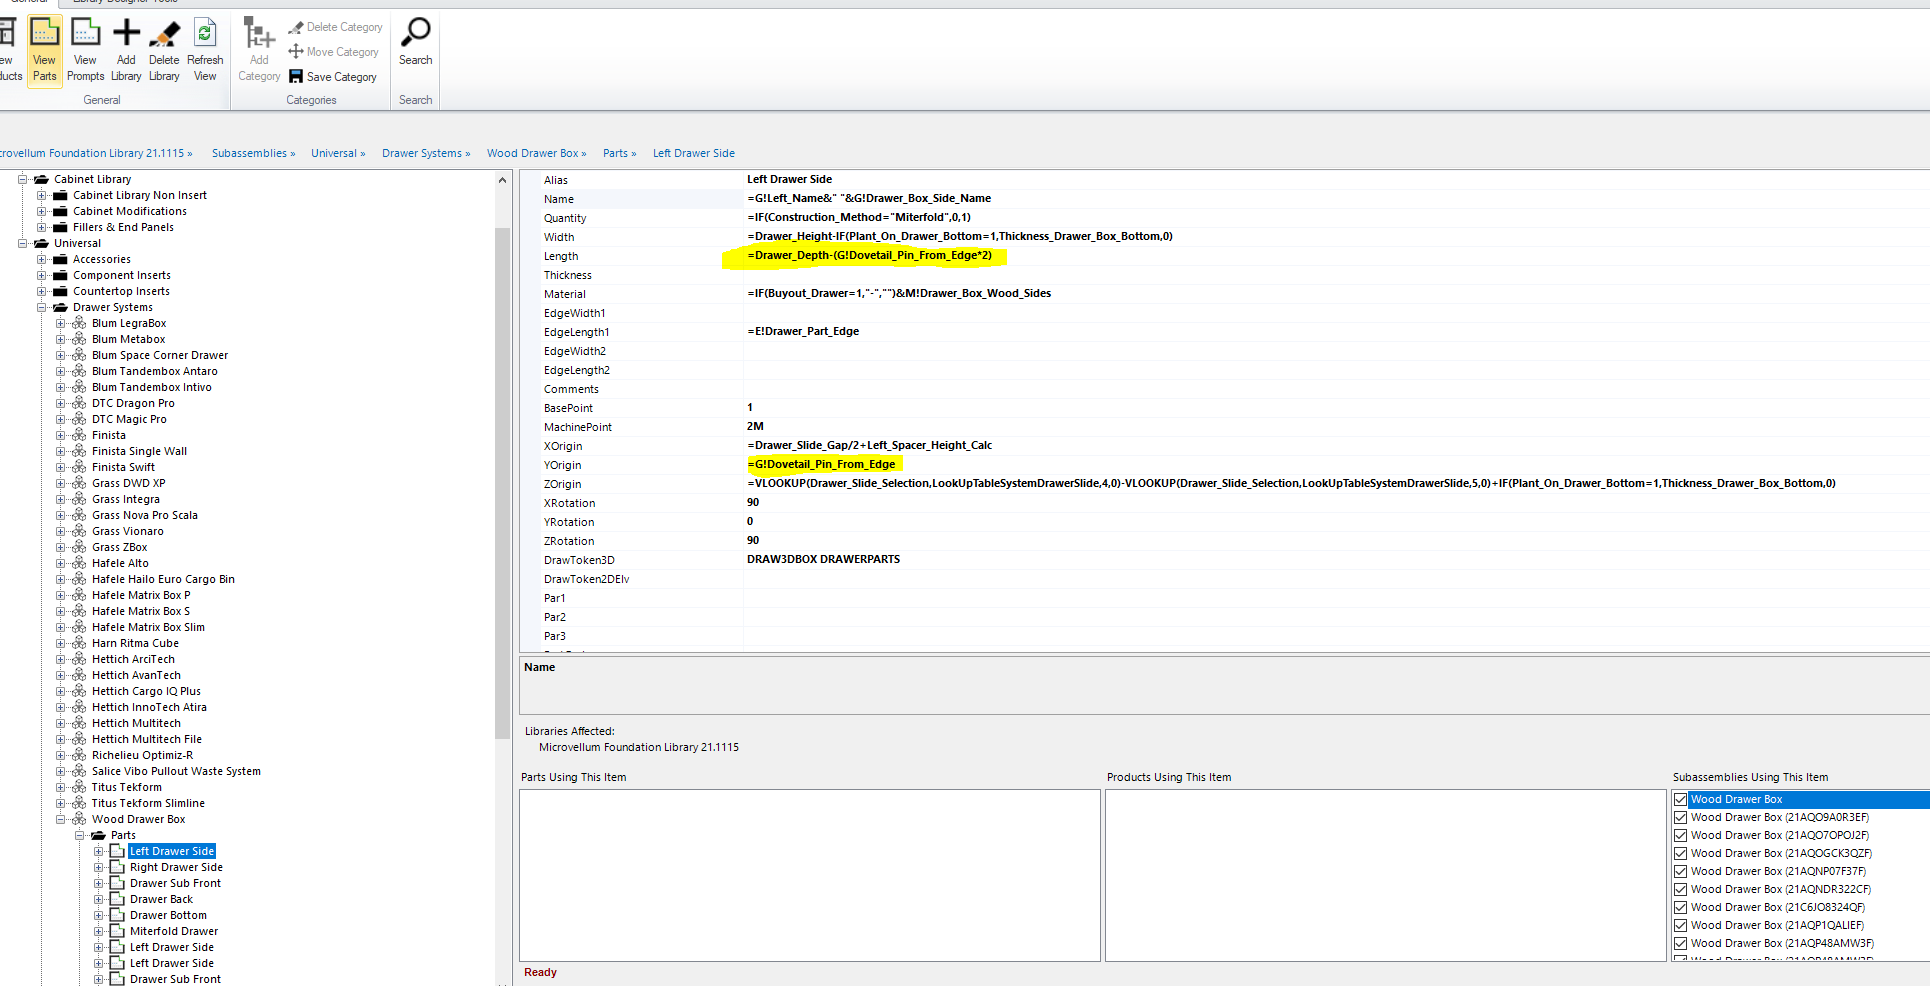1930x986 pixels.
Task: Uncheck Wood Drawer Box (21C6JO8324QF) checkbox
Action: (1681, 908)
